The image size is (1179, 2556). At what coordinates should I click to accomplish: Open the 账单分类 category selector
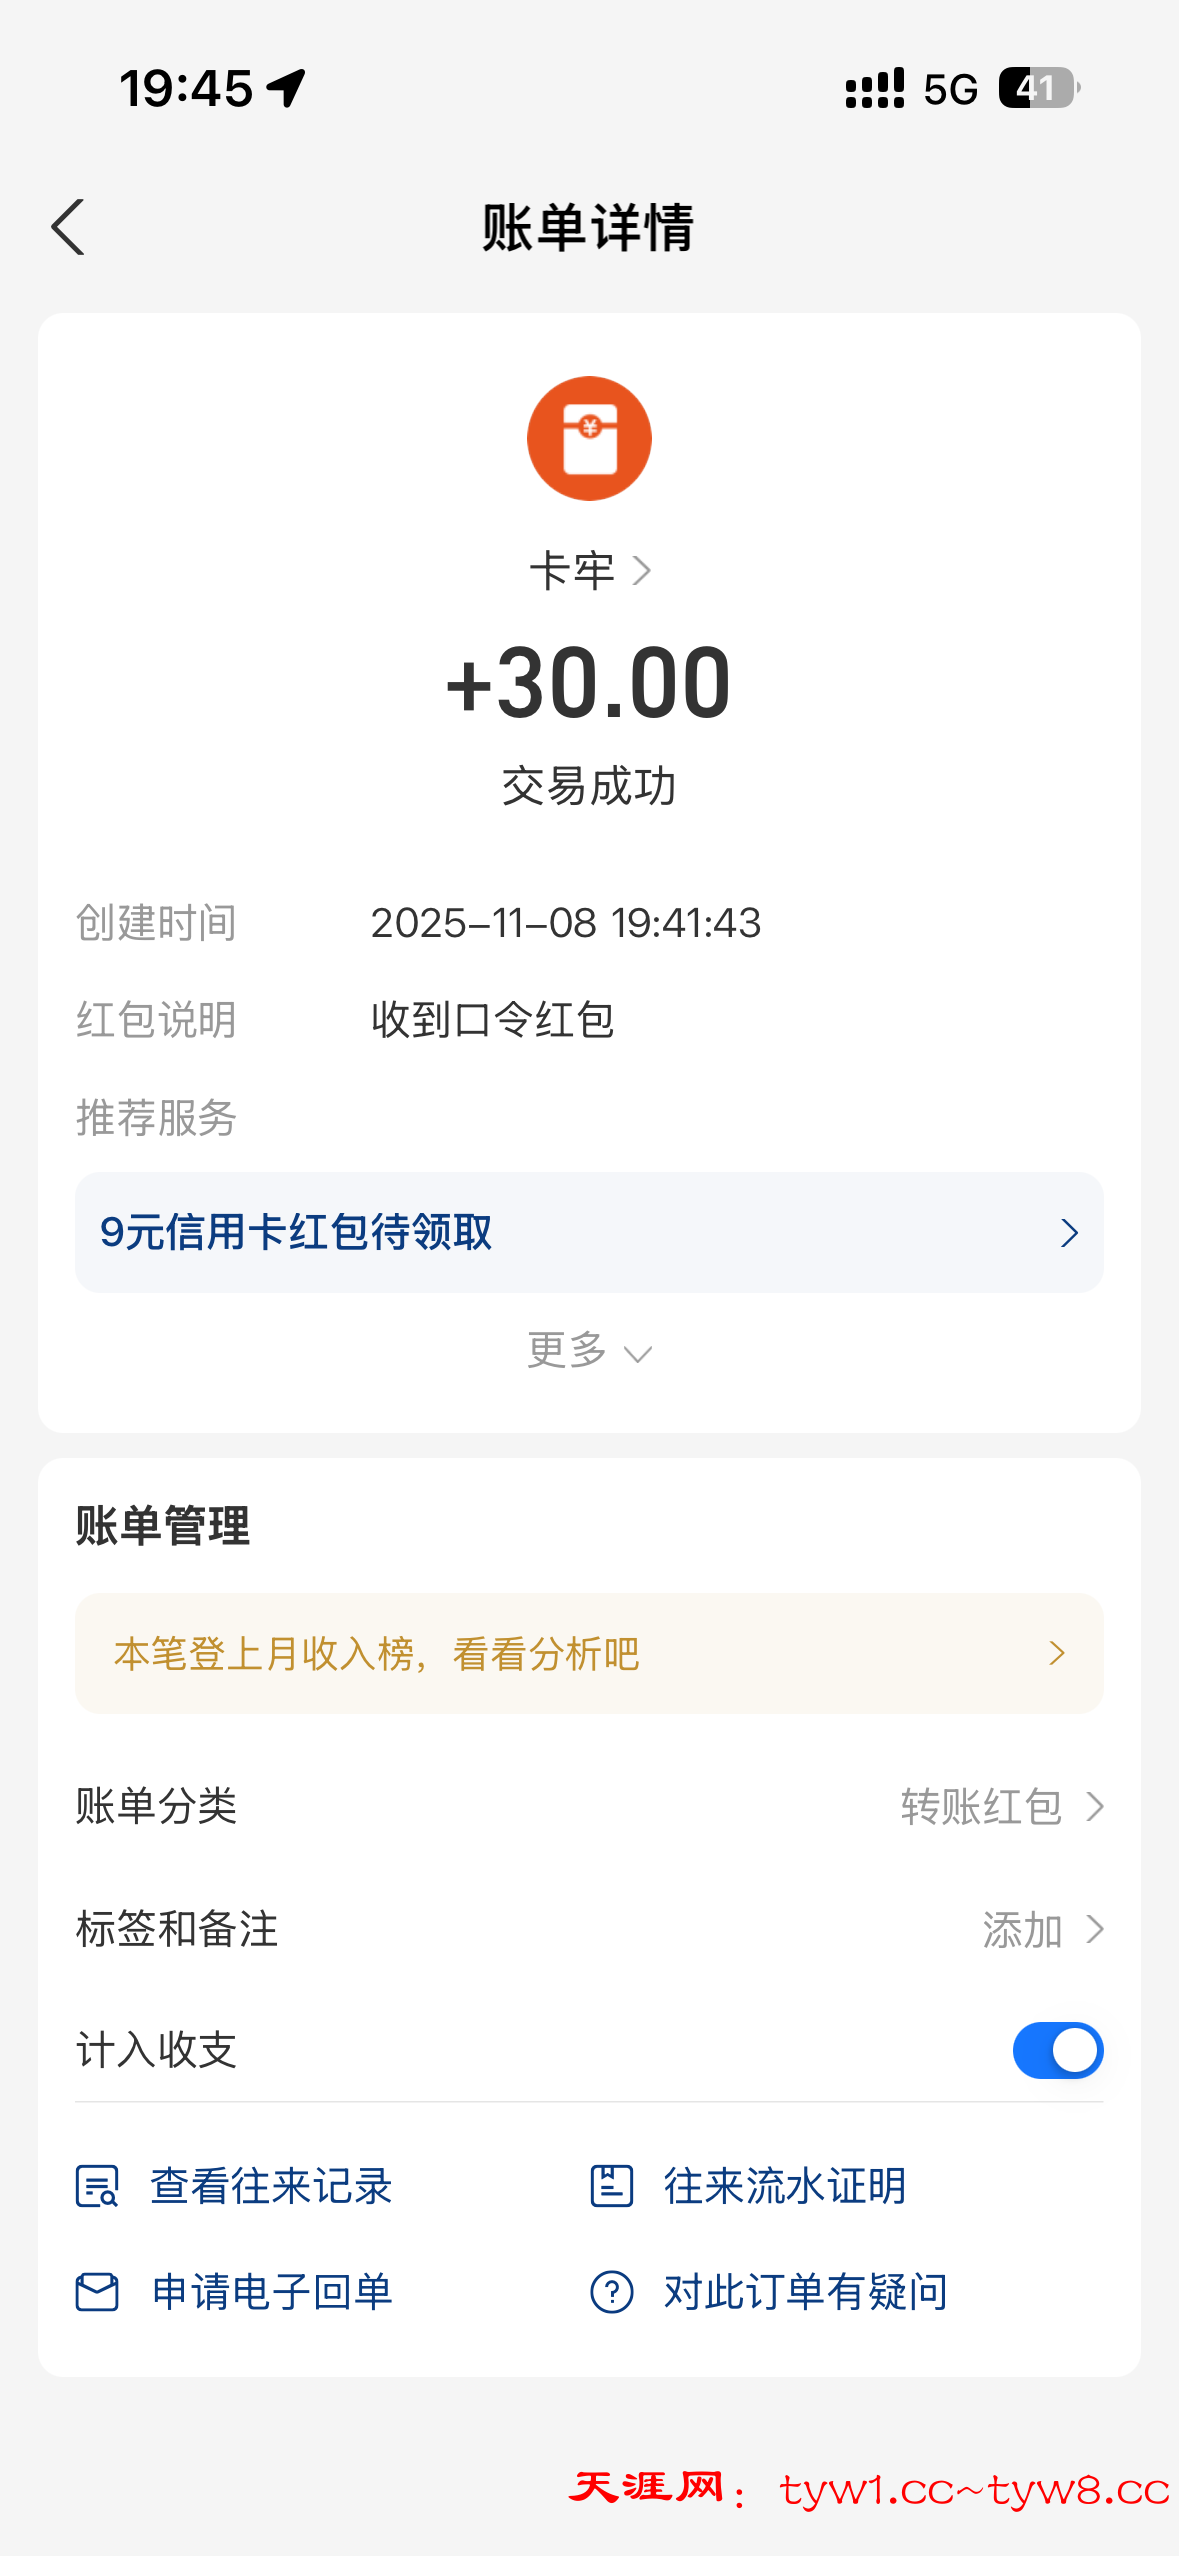pyautogui.click(x=1000, y=1807)
